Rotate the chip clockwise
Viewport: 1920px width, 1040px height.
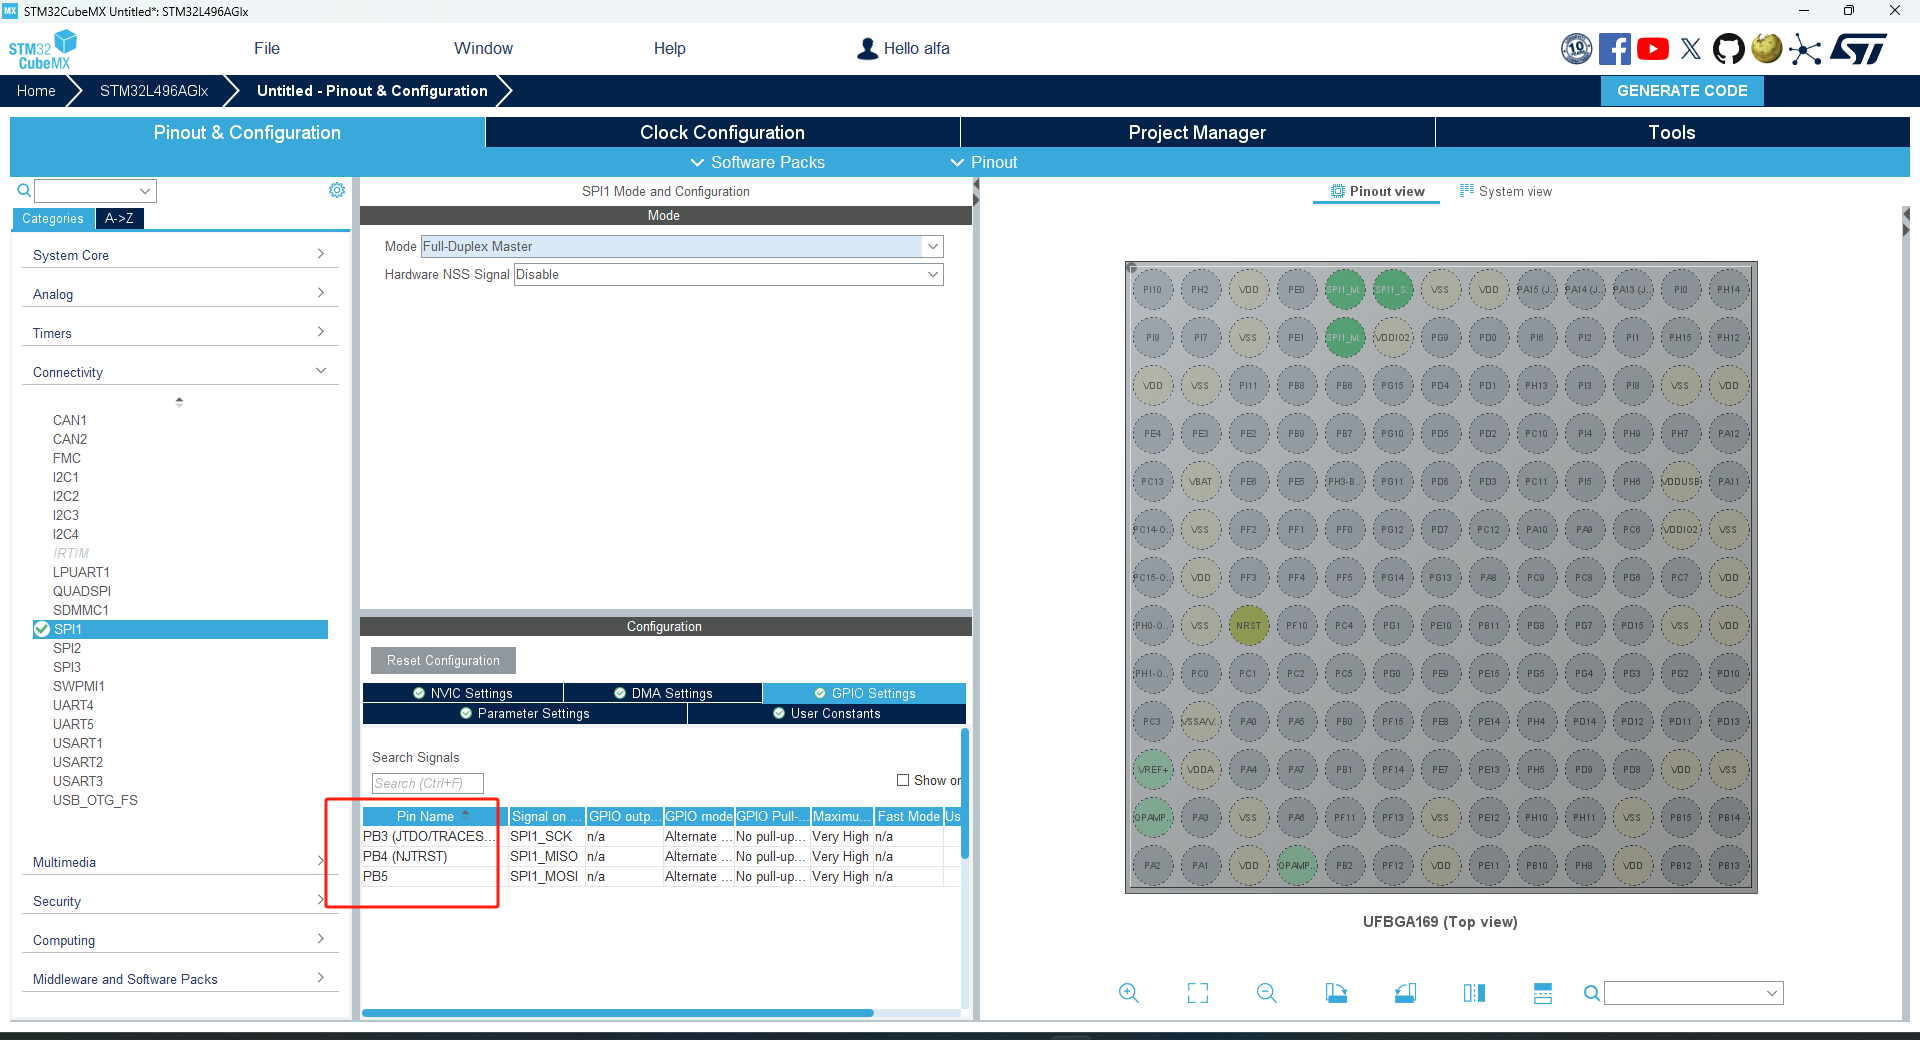pyautogui.click(x=1336, y=993)
